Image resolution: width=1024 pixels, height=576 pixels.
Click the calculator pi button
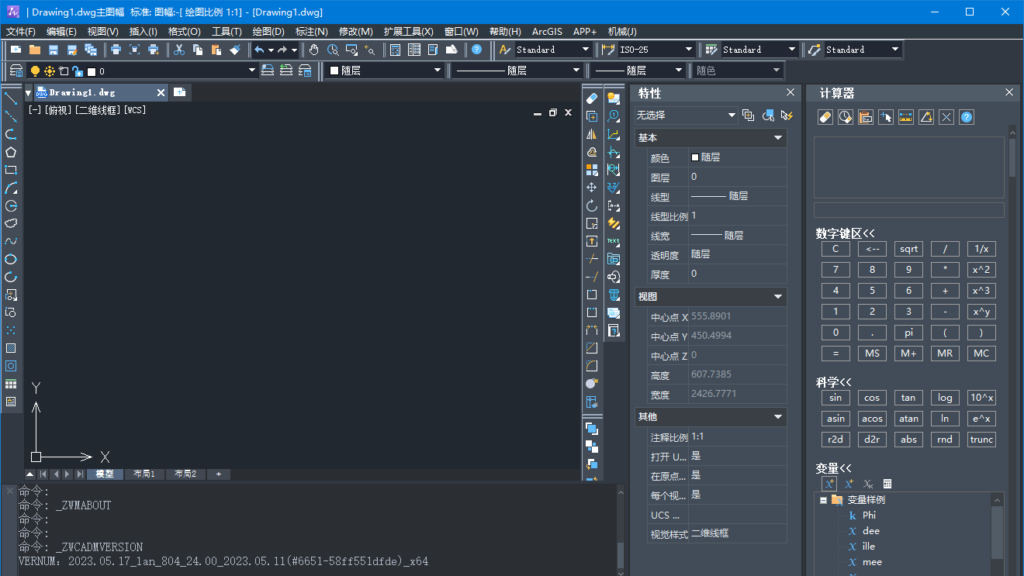pyautogui.click(x=908, y=332)
